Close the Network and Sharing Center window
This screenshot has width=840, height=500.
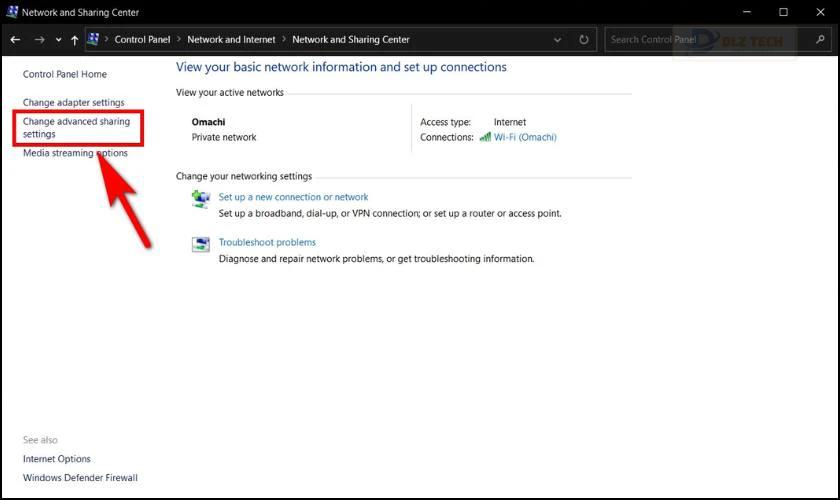click(820, 12)
